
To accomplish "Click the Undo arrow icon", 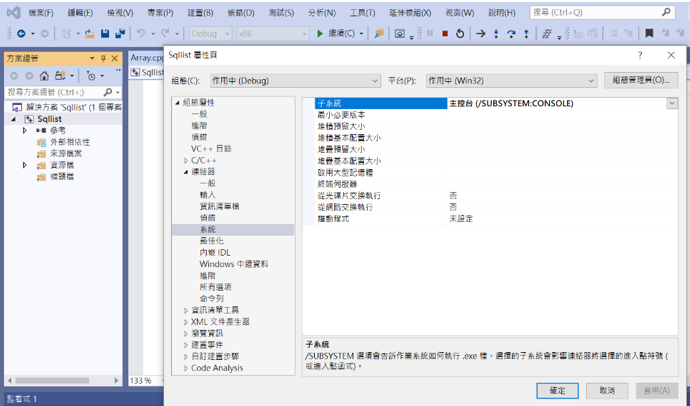I will coord(140,33).
